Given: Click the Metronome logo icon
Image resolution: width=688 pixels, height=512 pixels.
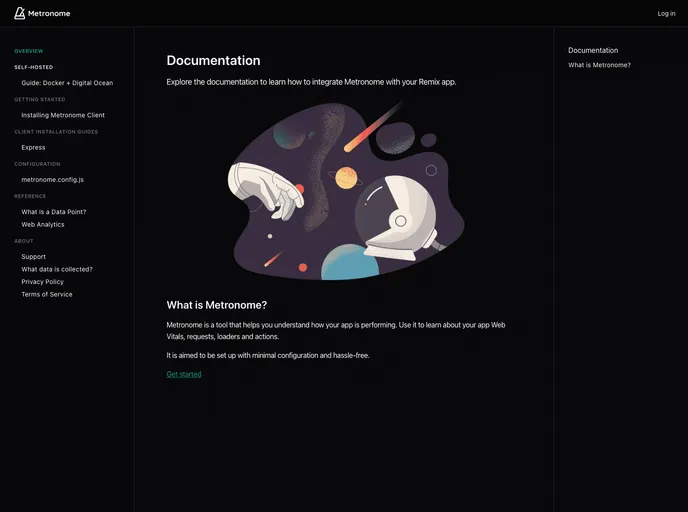Looking at the screenshot, I should [x=19, y=13].
